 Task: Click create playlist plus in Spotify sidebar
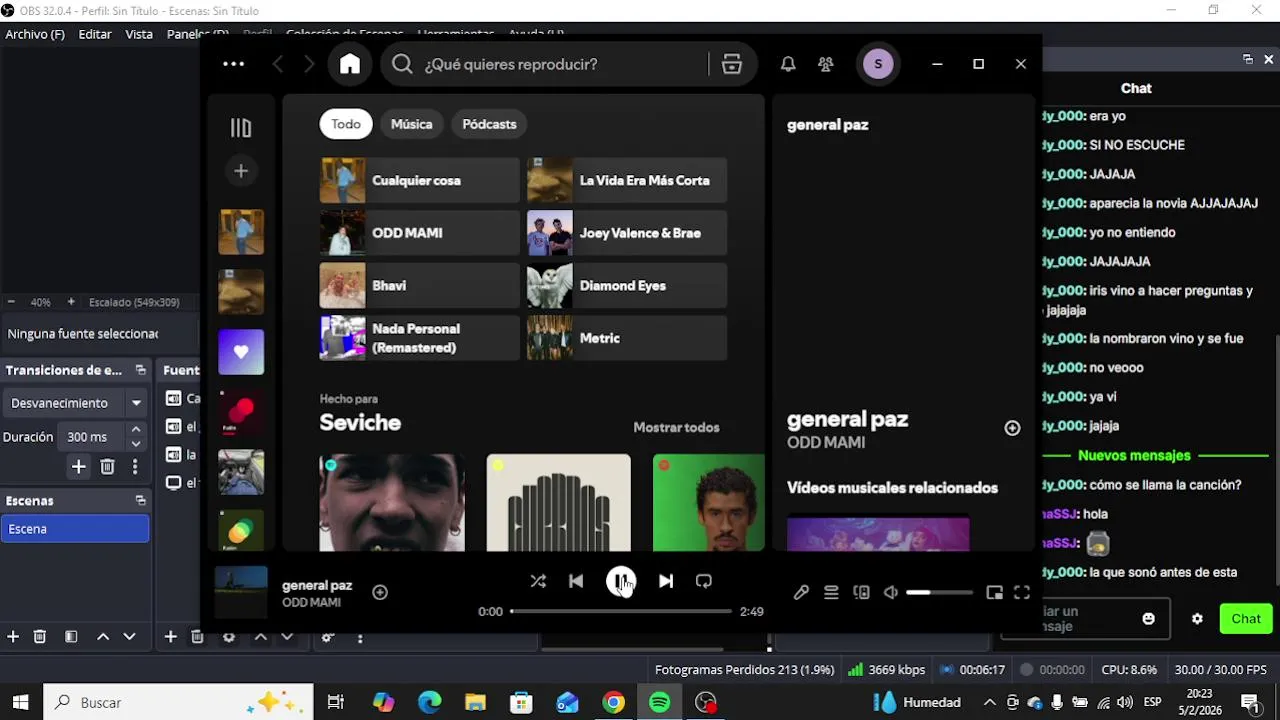pos(241,171)
